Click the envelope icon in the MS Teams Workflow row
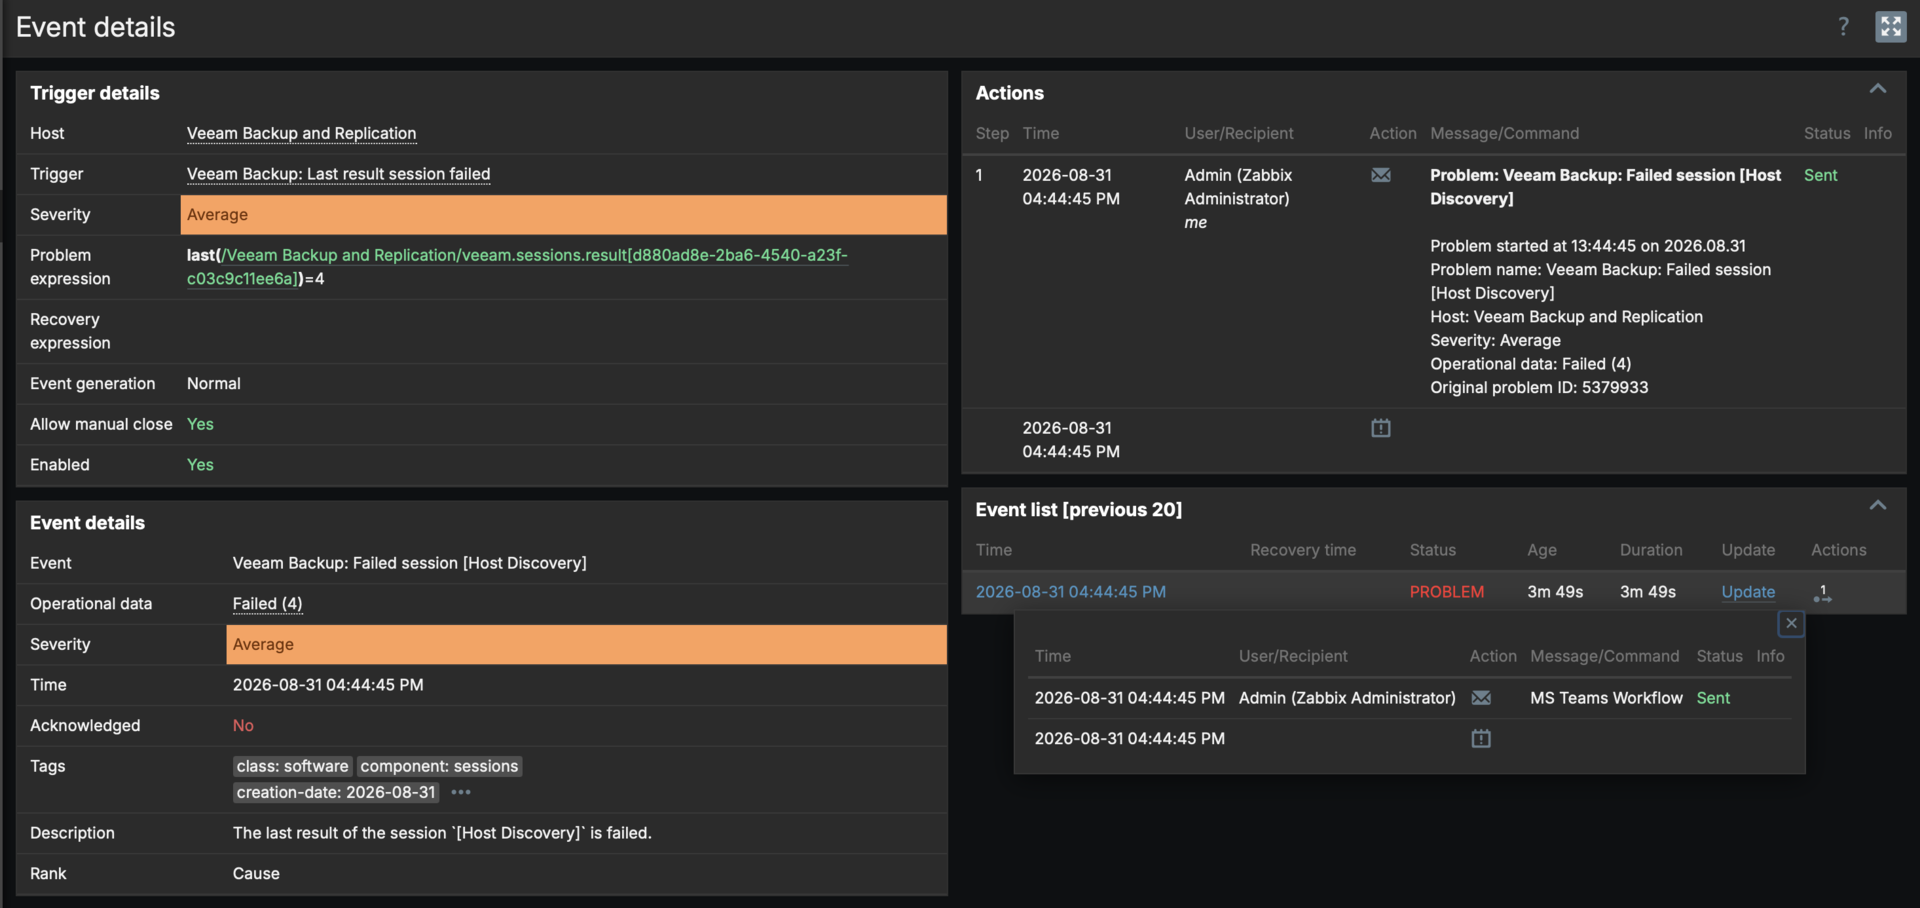Viewport: 1920px width, 908px height. (1481, 698)
